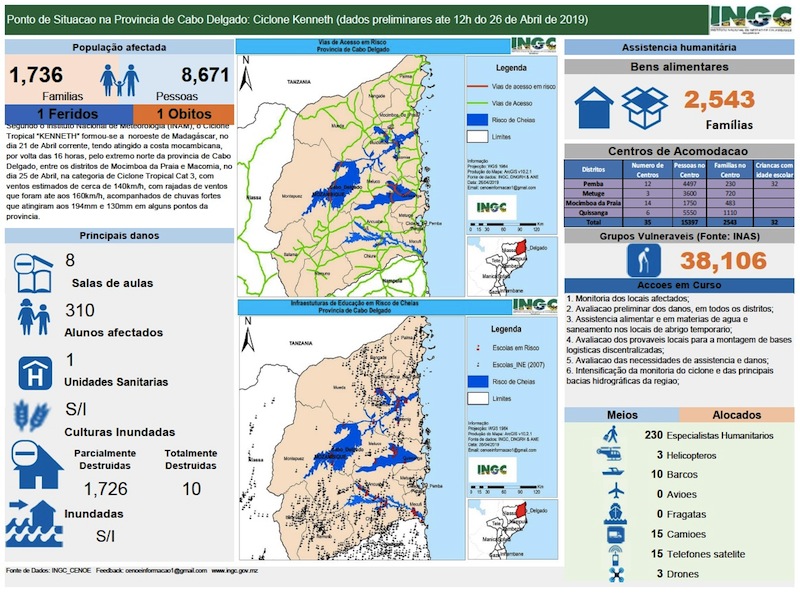Click the students icon next to Alunos afectados

click(33, 319)
